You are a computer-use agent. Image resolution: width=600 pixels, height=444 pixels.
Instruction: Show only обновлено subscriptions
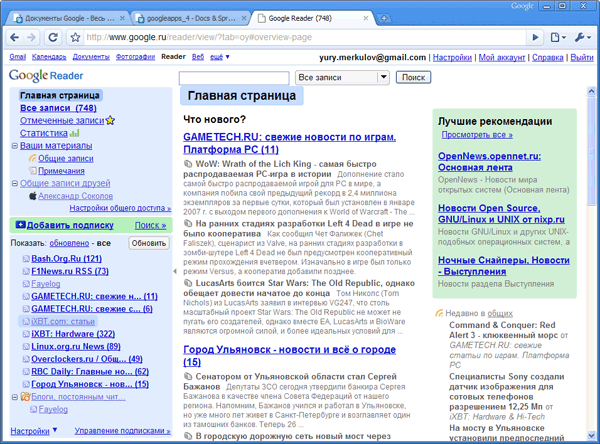tap(69, 243)
